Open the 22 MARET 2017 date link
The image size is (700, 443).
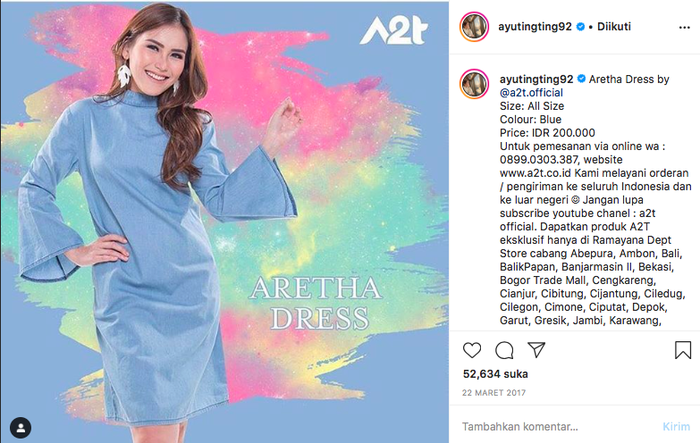(494, 393)
